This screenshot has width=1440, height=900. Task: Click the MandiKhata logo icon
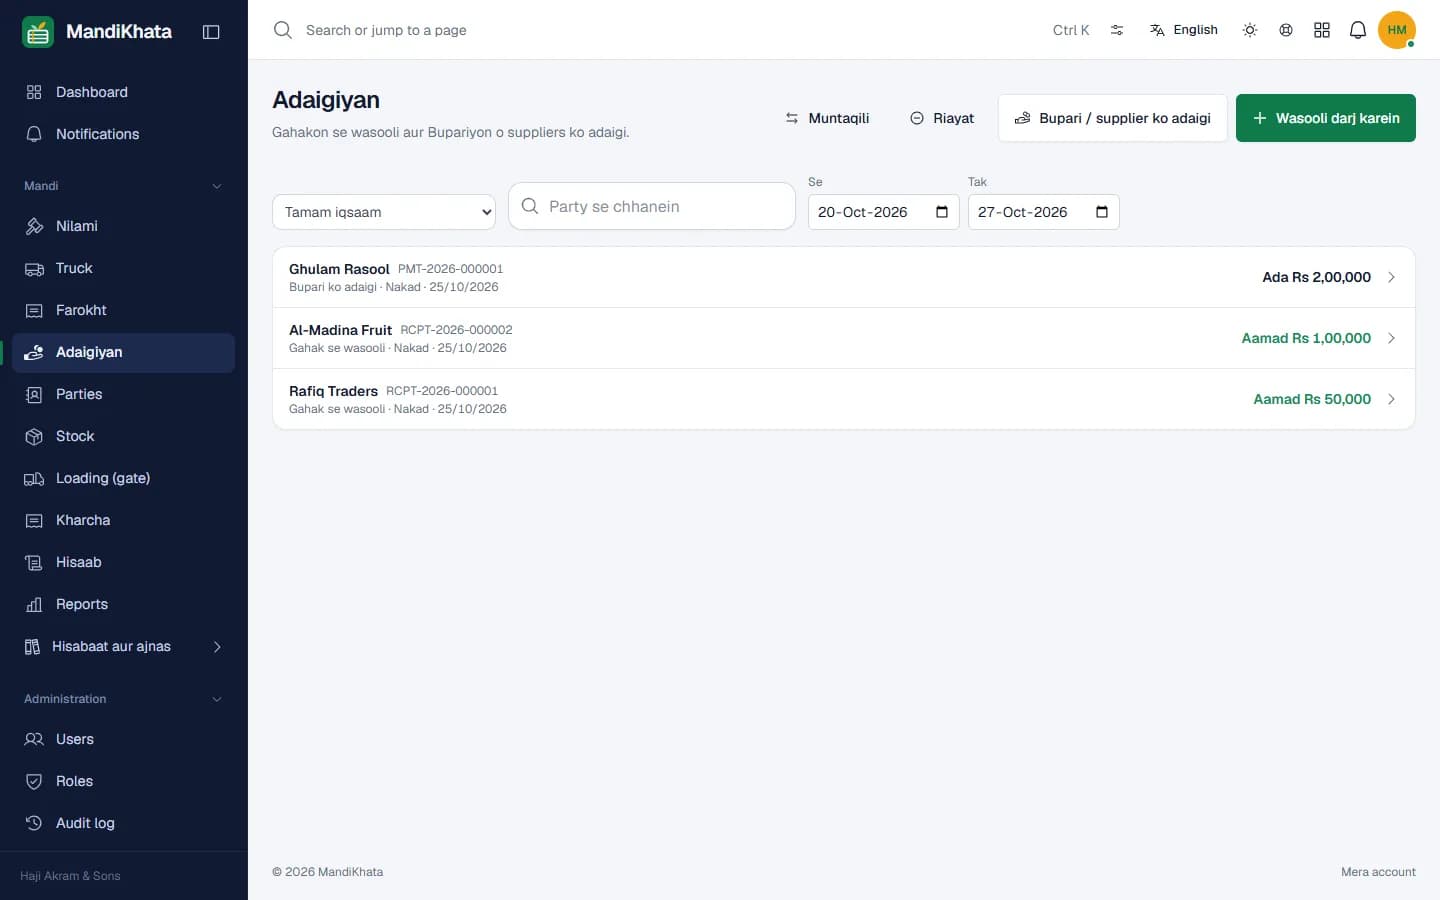point(38,32)
